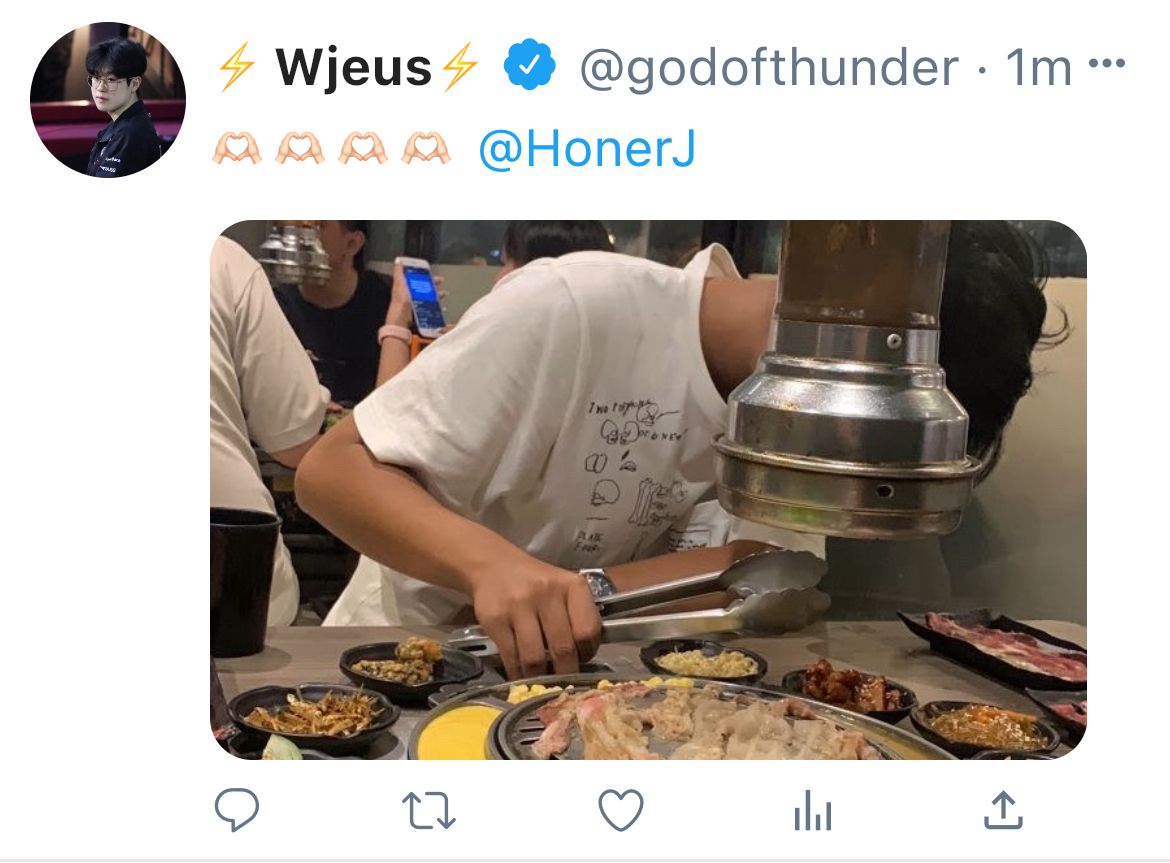
Task: Click blue smartphone screen in attached photo
Action: (x=422, y=296)
